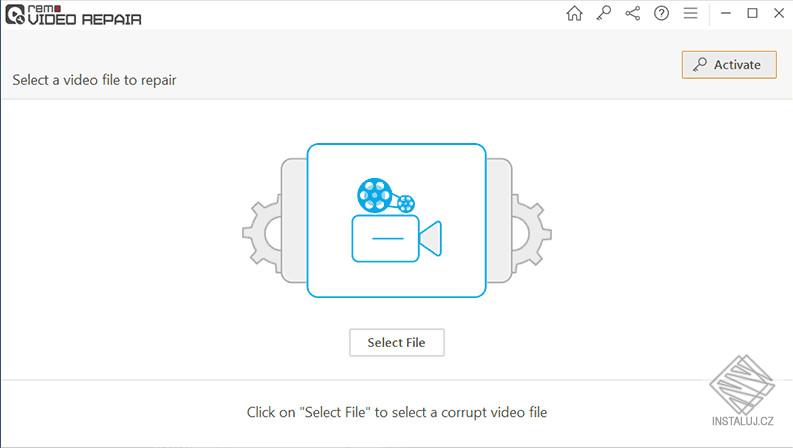This screenshot has width=793, height=448.
Task: Click the key glyph inside Activate
Action: pyautogui.click(x=700, y=65)
